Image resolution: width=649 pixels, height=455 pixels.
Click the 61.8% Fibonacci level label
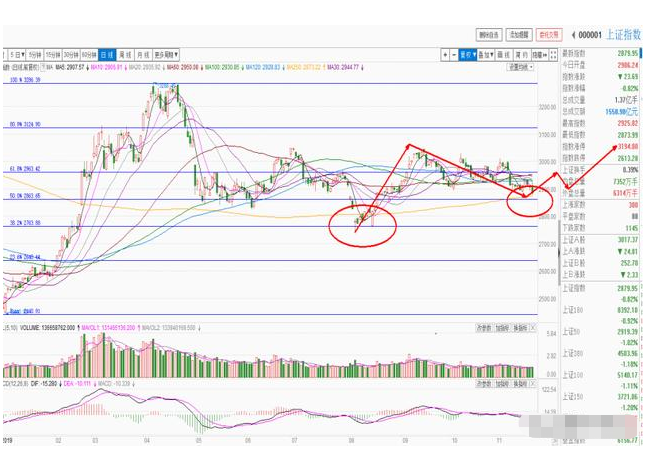pyautogui.click(x=25, y=169)
